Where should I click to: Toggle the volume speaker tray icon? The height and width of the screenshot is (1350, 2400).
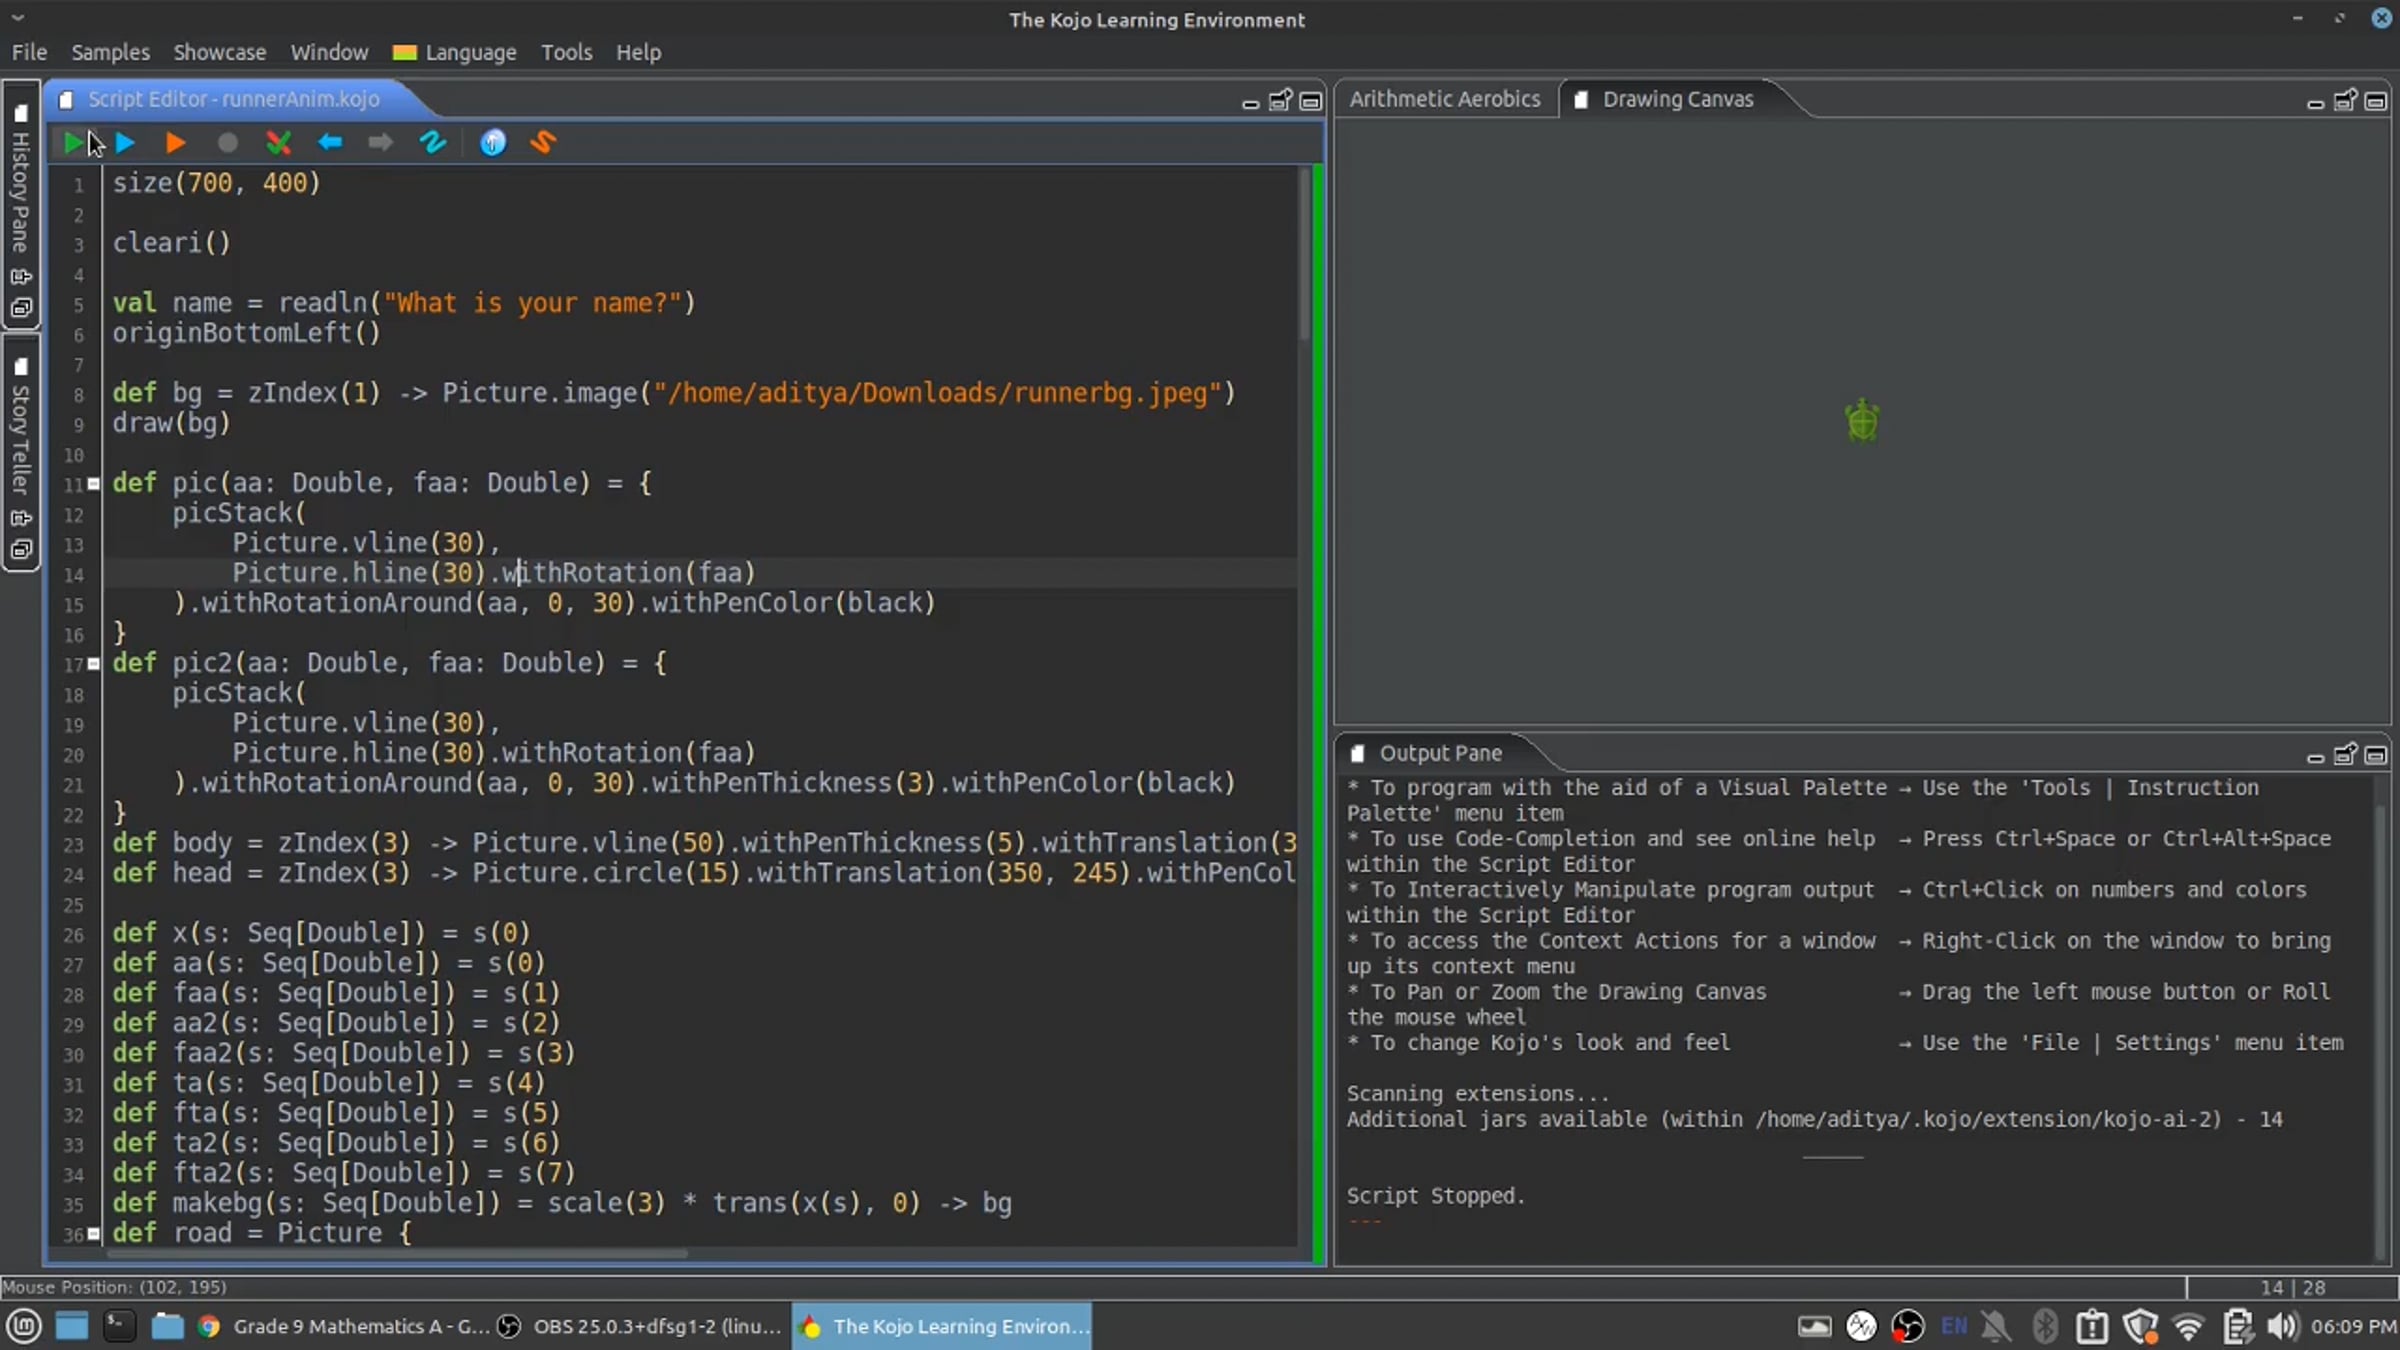(x=2283, y=1326)
